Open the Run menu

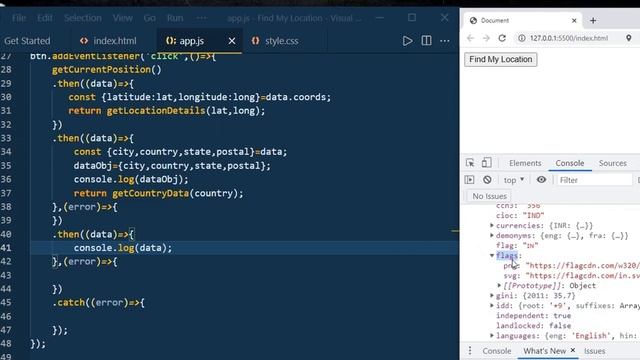(175, 18)
